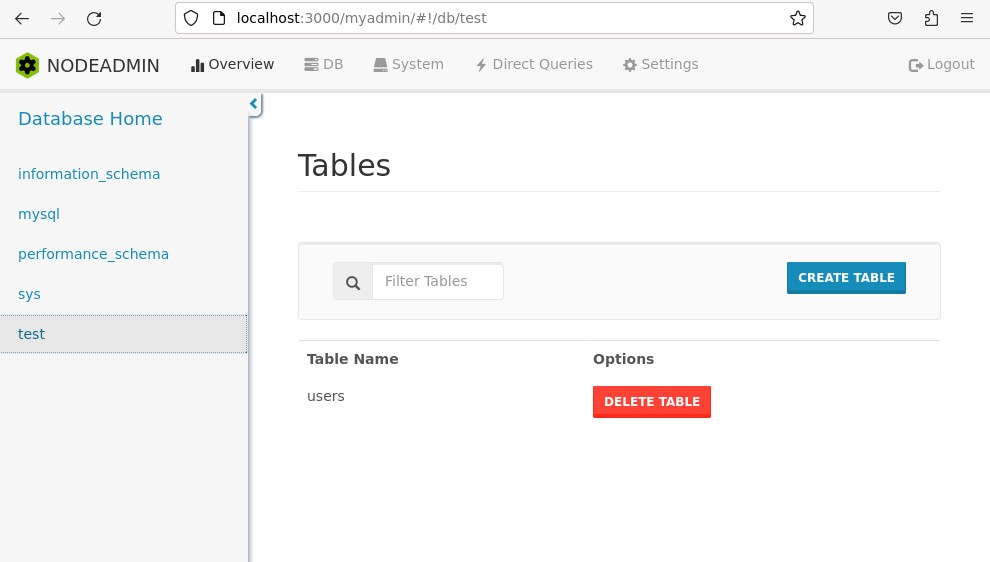The width and height of the screenshot is (990, 562).
Task: Go back using the browser back arrow
Action: pyautogui.click(x=22, y=18)
